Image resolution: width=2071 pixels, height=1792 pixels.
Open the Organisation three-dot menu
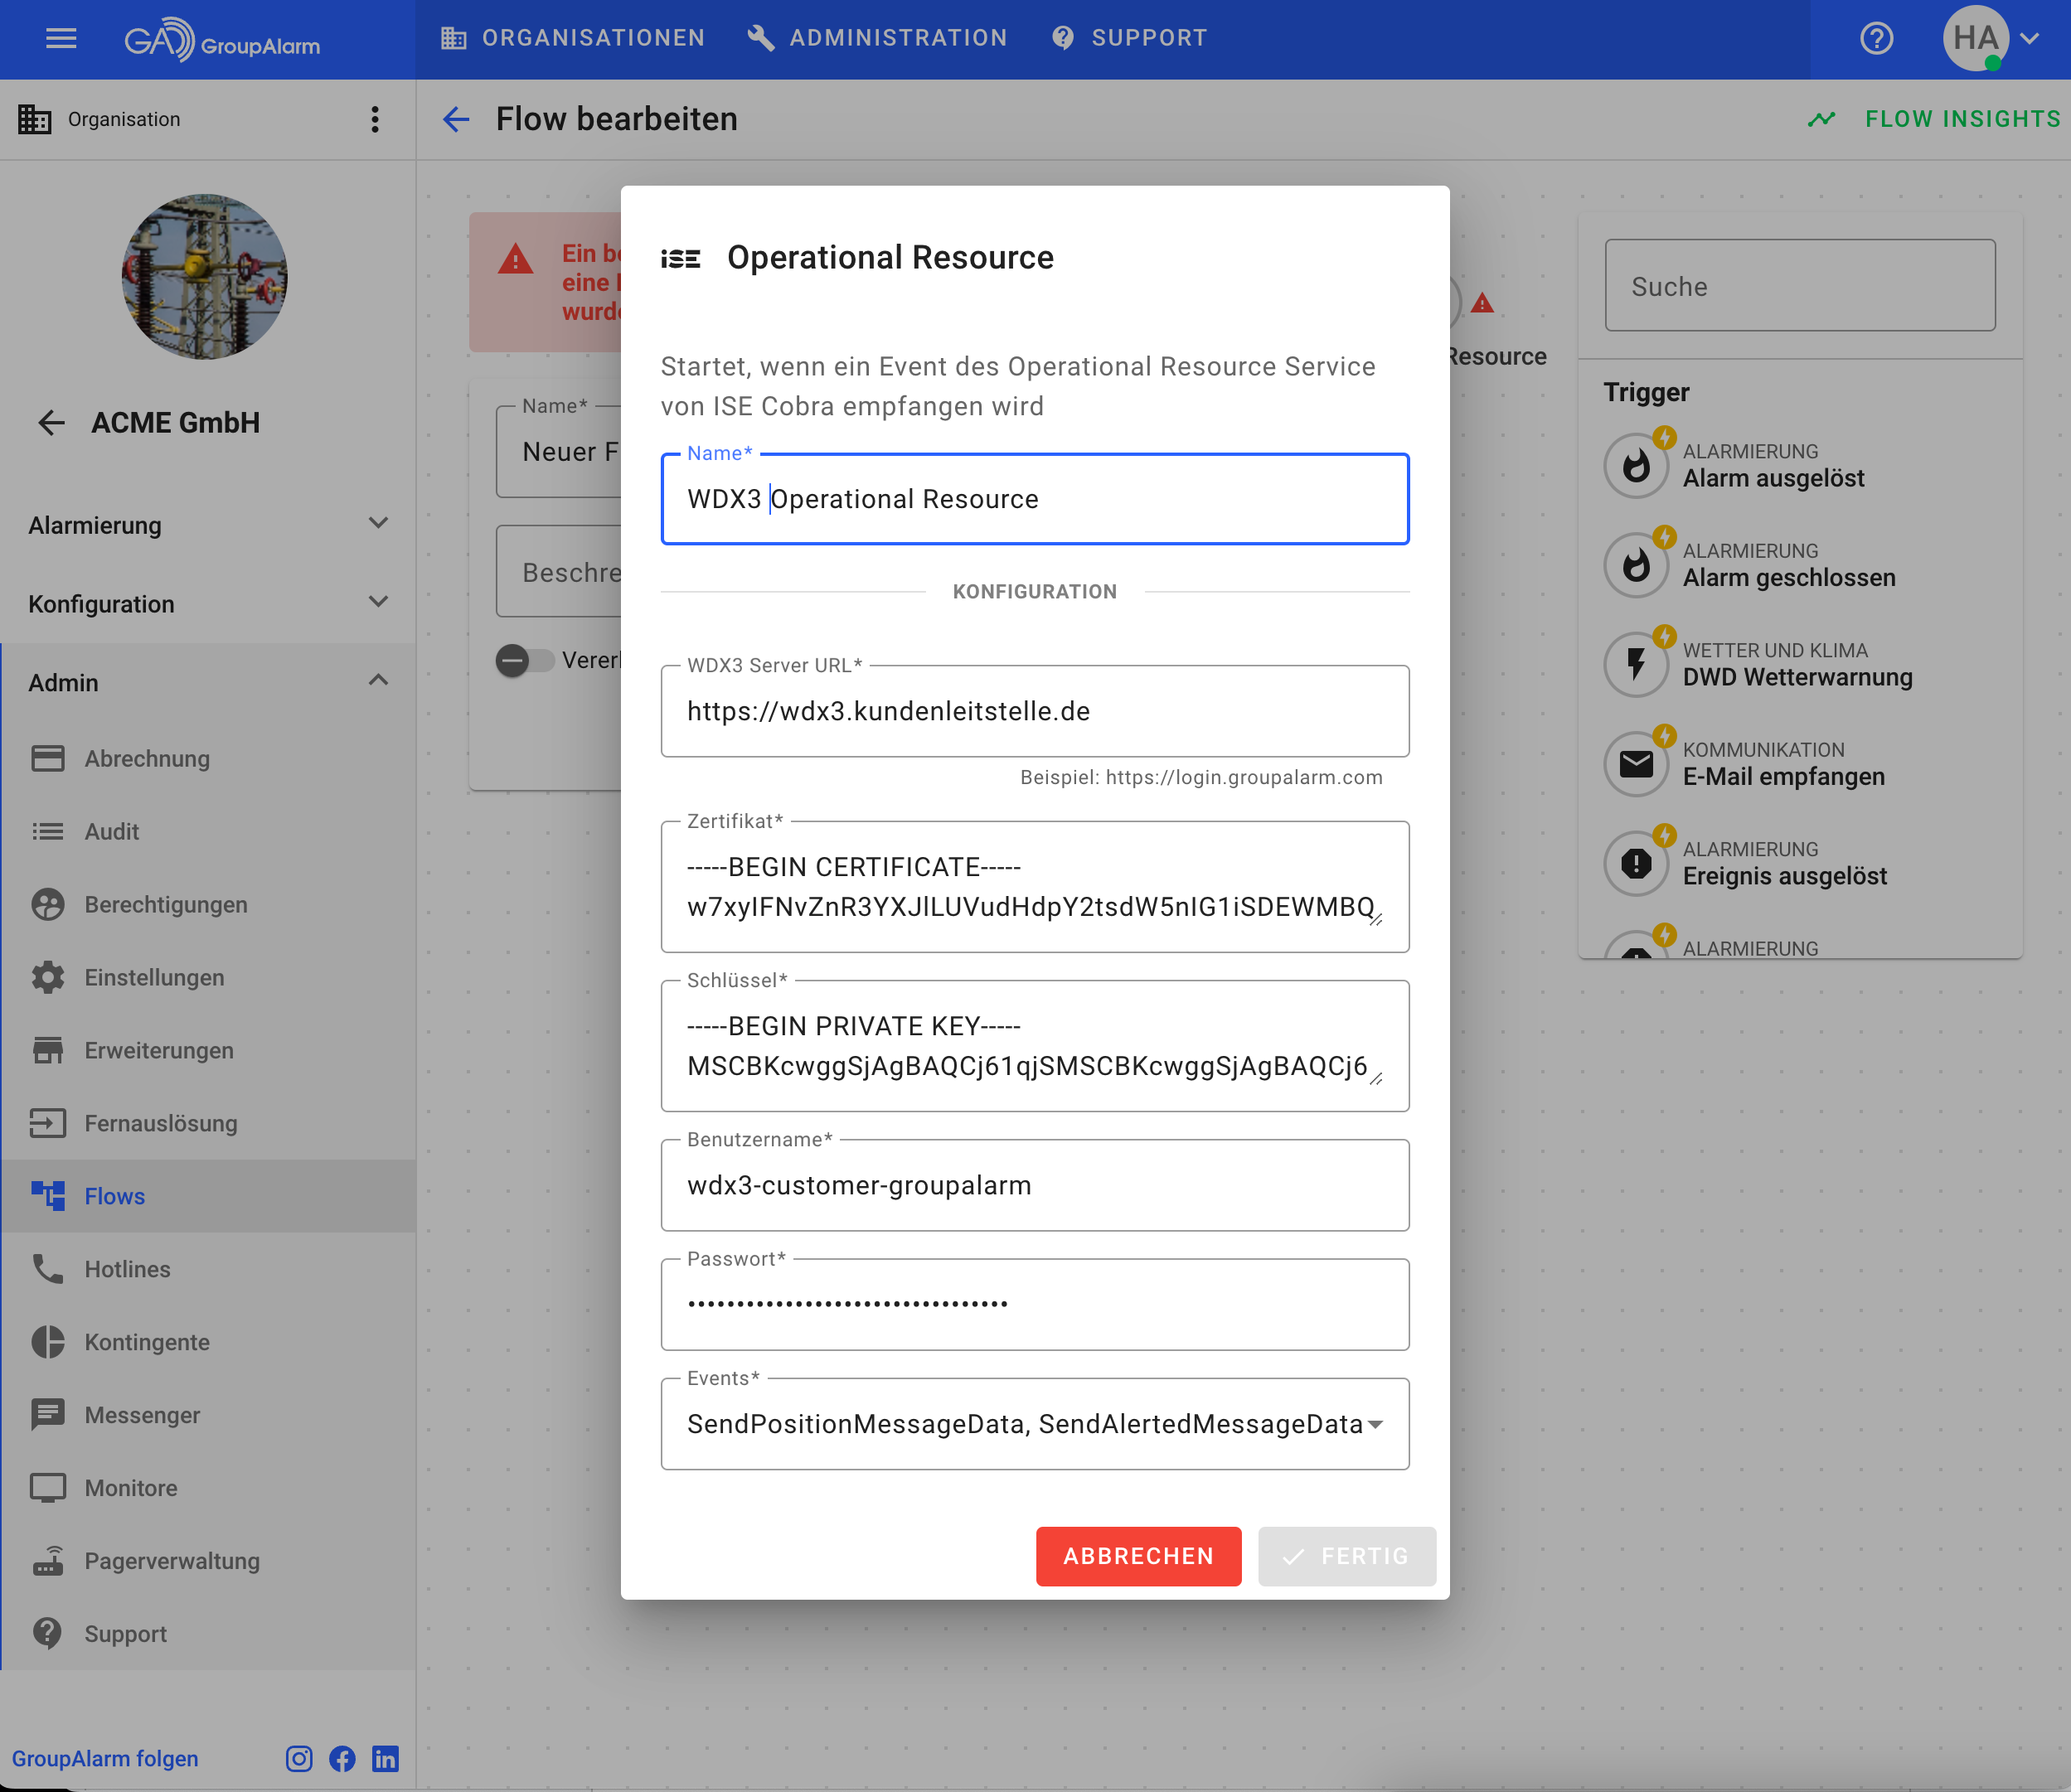[375, 119]
